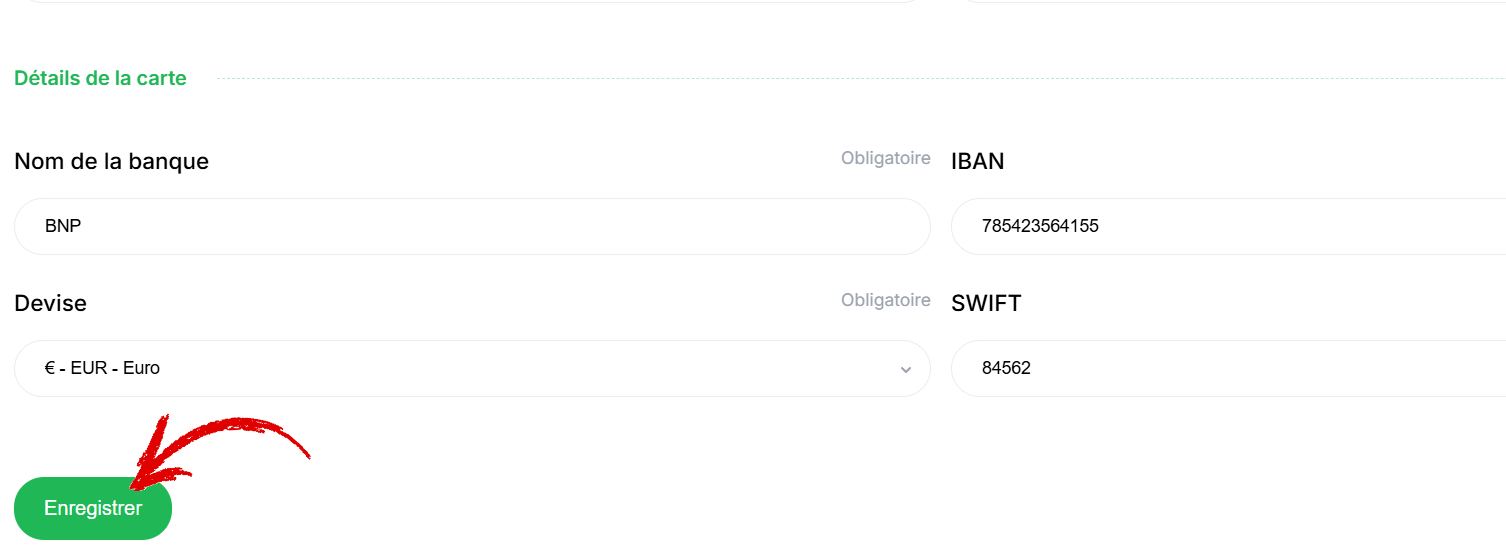Click the "IBAN" field label
The width and height of the screenshot is (1506, 545).
tap(978, 161)
